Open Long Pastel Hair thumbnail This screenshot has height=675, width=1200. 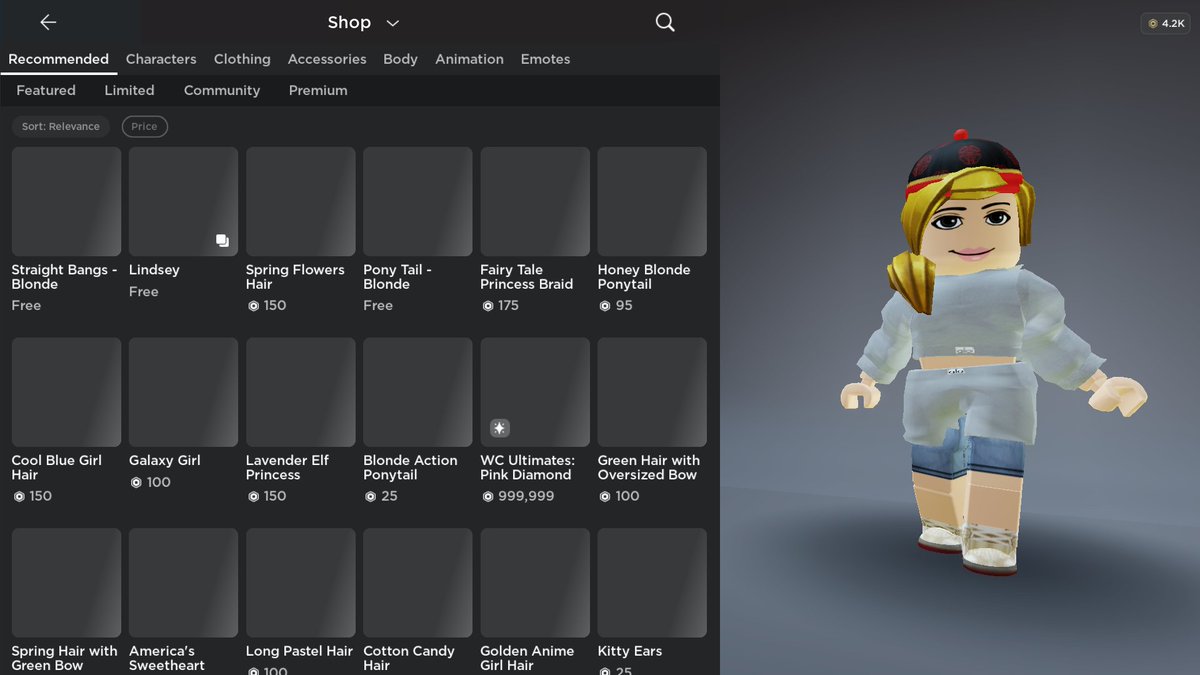click(x=300, y=583)
